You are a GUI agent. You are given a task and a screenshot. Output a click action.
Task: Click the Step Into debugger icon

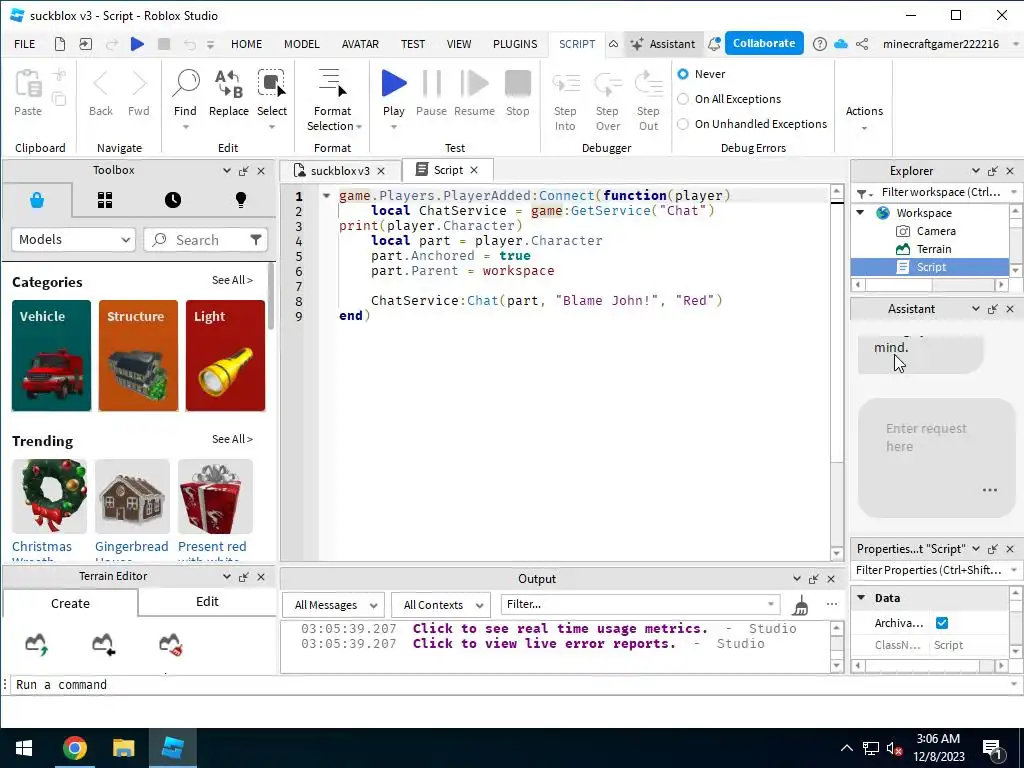click(566, 84)
